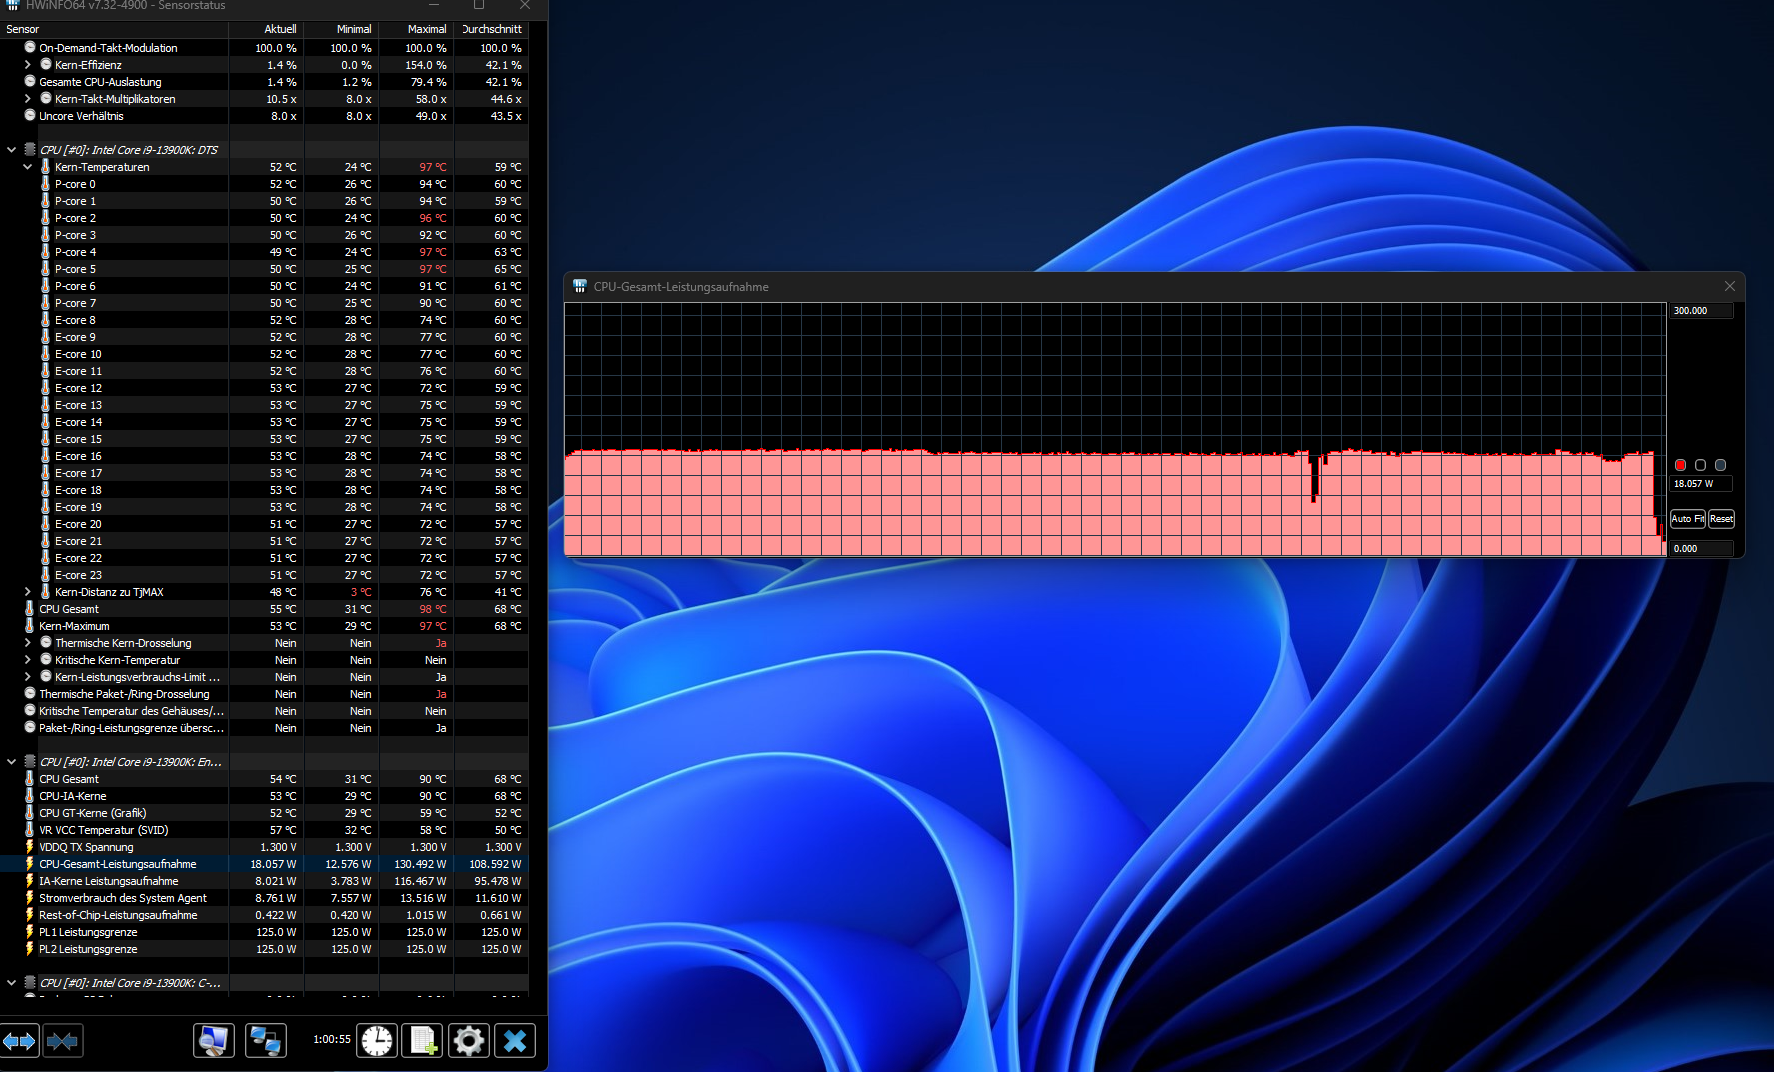Reset elapsed time with the clock icon
This screenshot has height=1072, width=1774.
[x=377, y=1040]
